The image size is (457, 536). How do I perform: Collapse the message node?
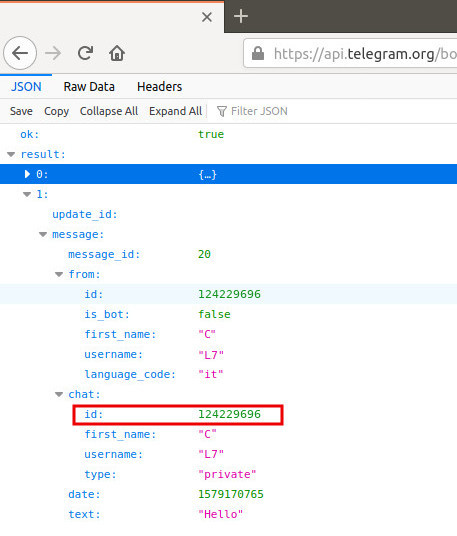click(x=43, y=234)
